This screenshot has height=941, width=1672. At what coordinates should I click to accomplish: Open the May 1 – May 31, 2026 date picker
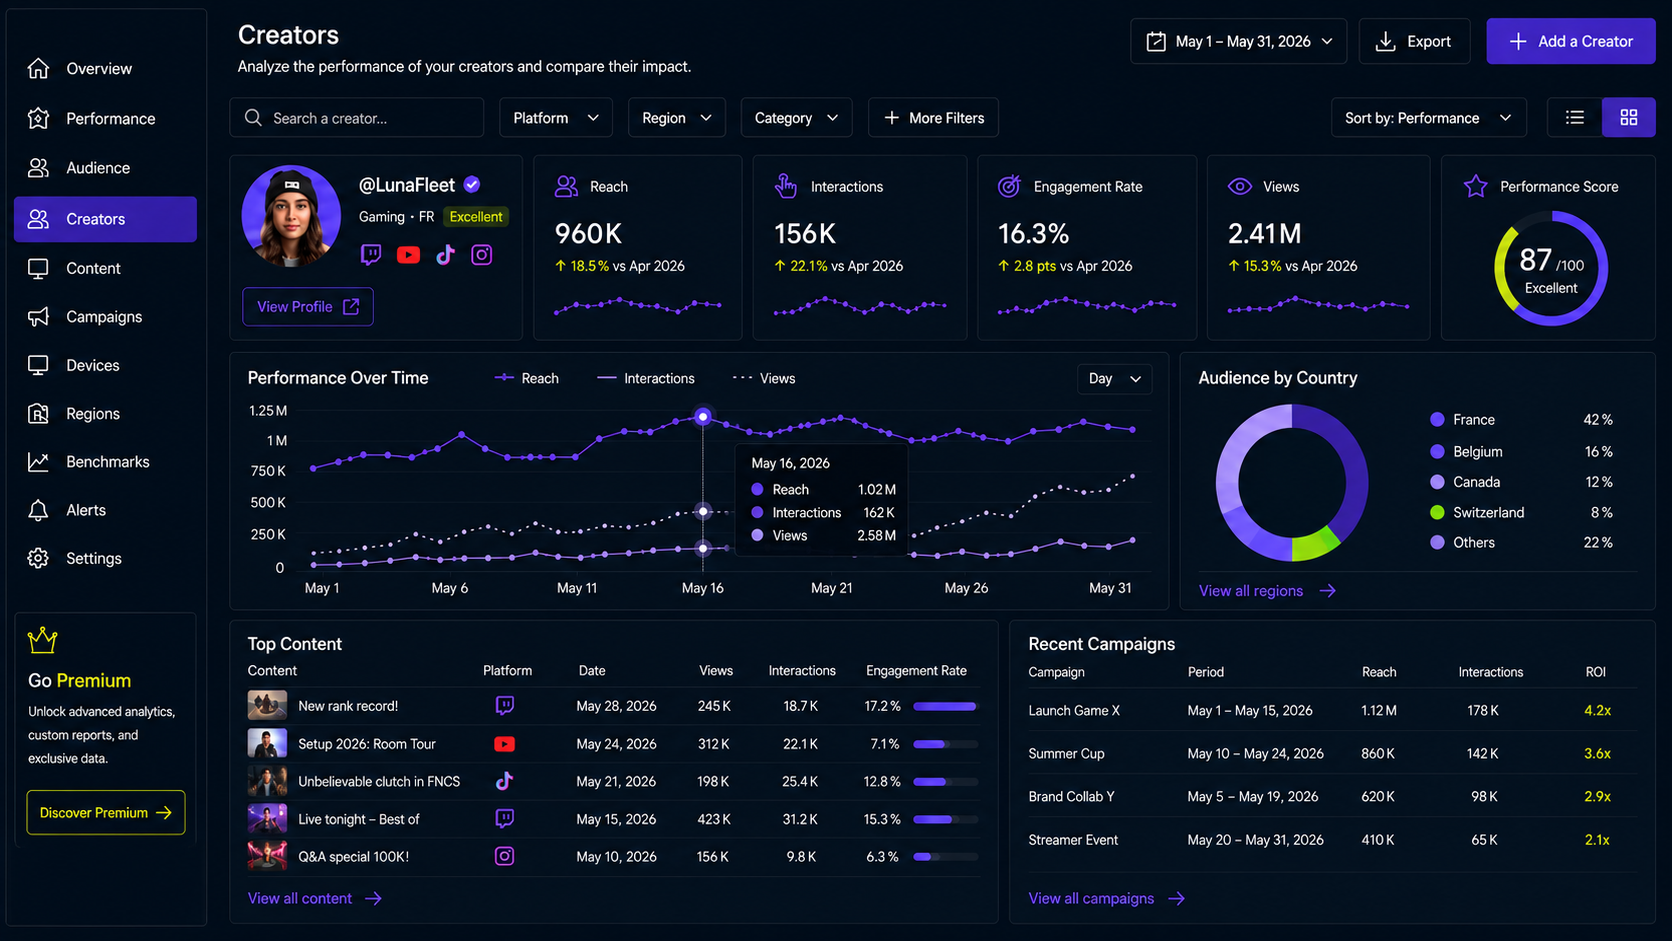tap(1239, 41)
